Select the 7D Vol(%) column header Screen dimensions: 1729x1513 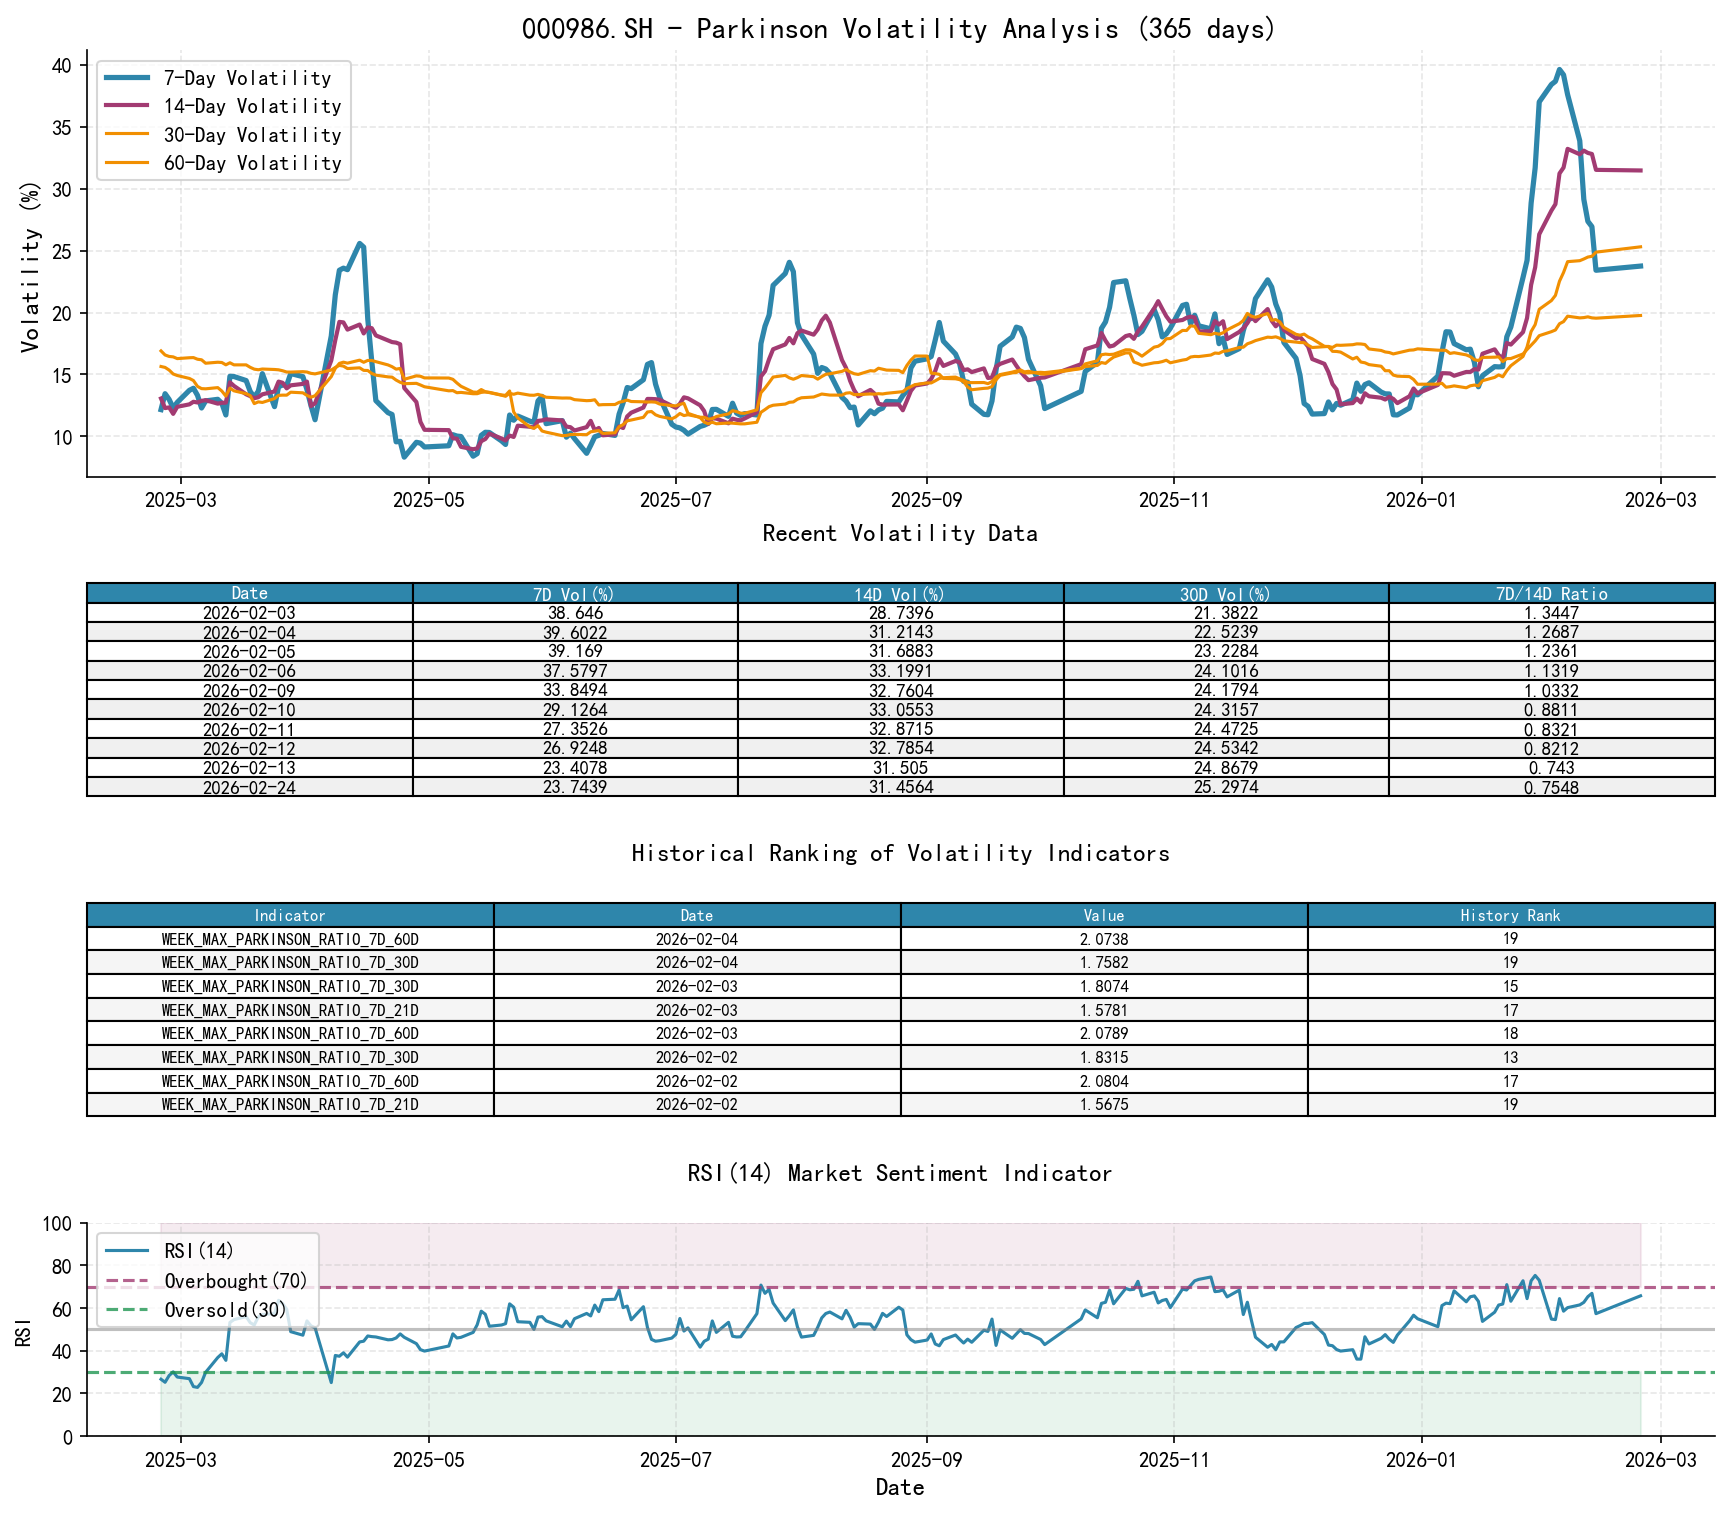click(x=572, y=593)
